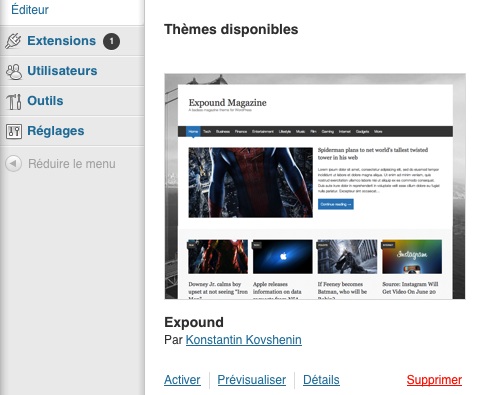
Task: Activate the Expound theme via Activer
Action: coord(182,380)
